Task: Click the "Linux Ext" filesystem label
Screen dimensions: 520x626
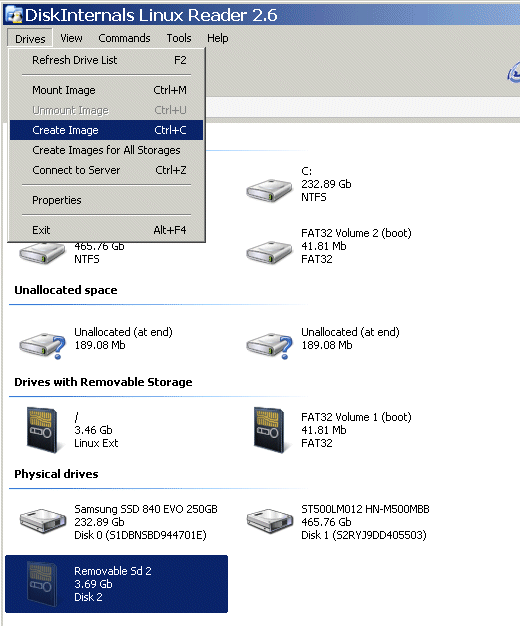Action: [x=96, y=443]
